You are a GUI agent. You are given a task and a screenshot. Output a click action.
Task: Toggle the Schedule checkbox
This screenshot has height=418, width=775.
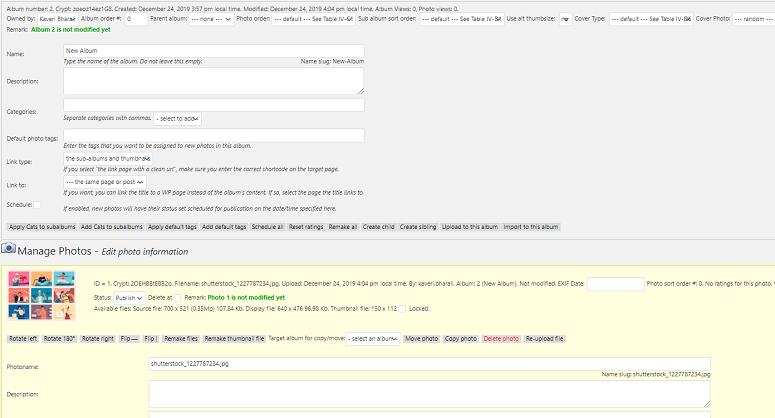(x=38, y=205)
